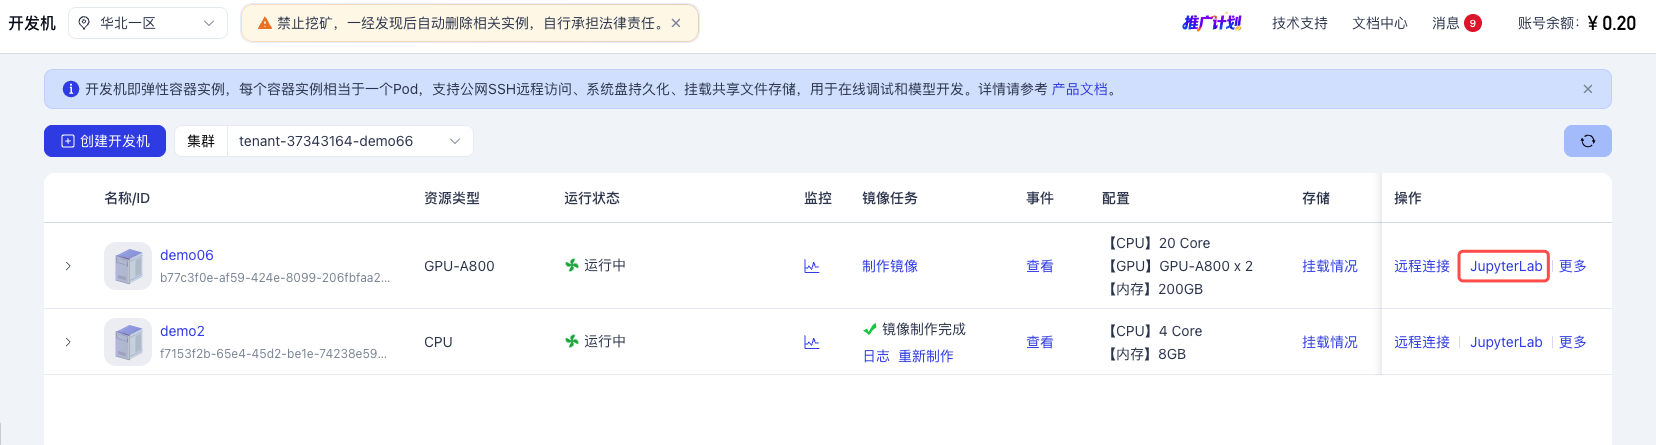Expand the demo06 row details
This screenshot has height=445, width=1656.
point(68,266)
